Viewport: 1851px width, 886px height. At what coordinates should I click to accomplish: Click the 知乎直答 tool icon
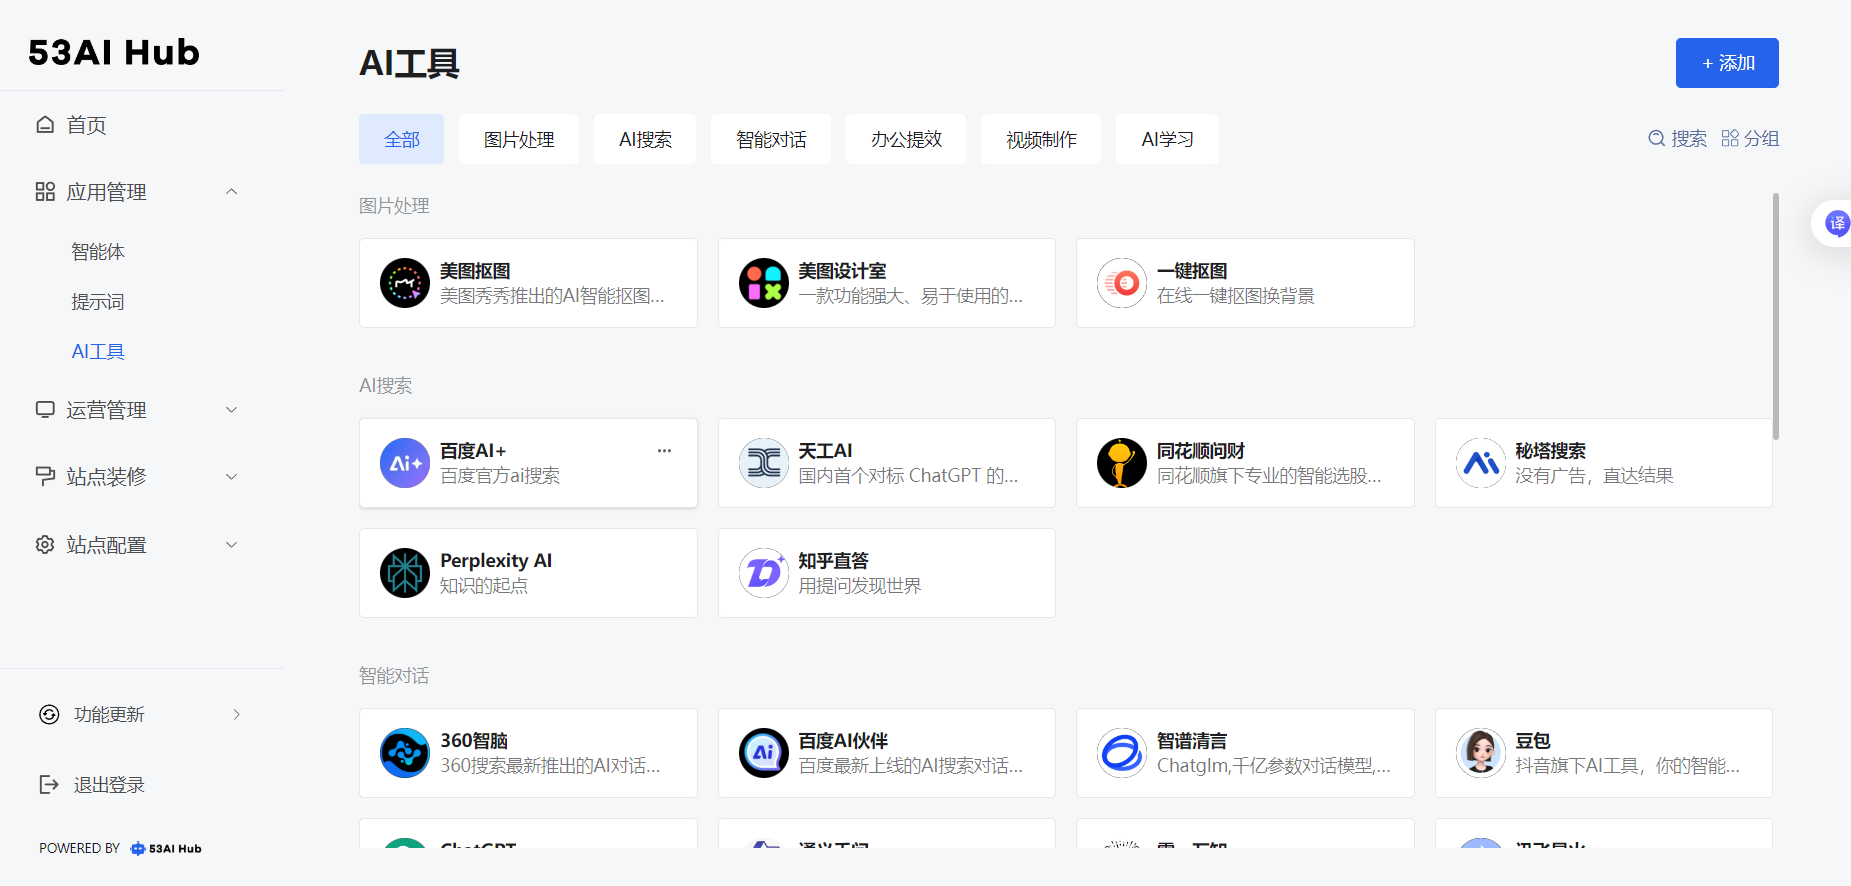[x=763, y=573]
